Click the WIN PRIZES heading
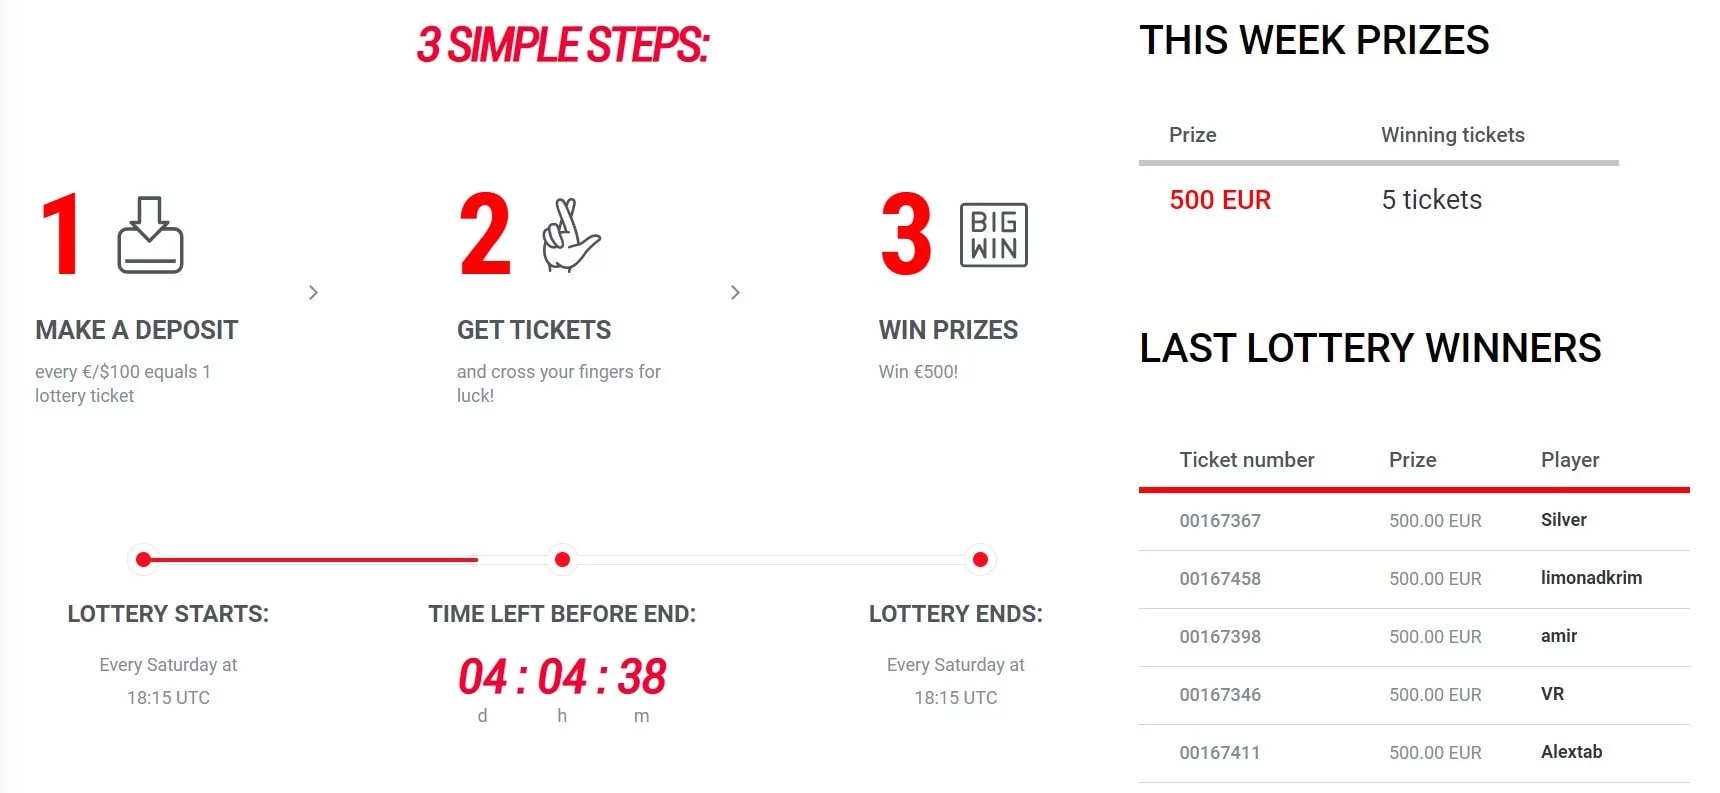1720x793 pixels. click(x=948, y=330)
